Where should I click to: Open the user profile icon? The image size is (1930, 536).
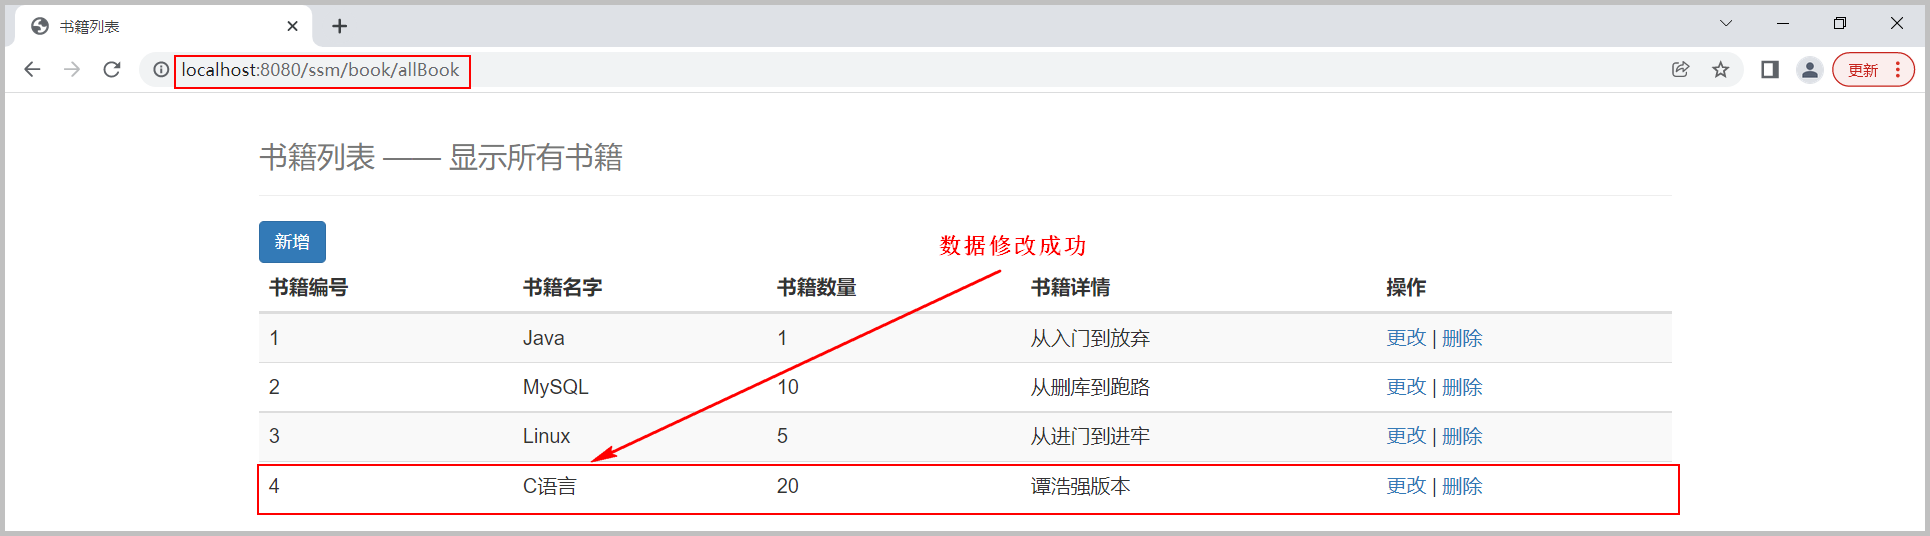point(1810,69)
